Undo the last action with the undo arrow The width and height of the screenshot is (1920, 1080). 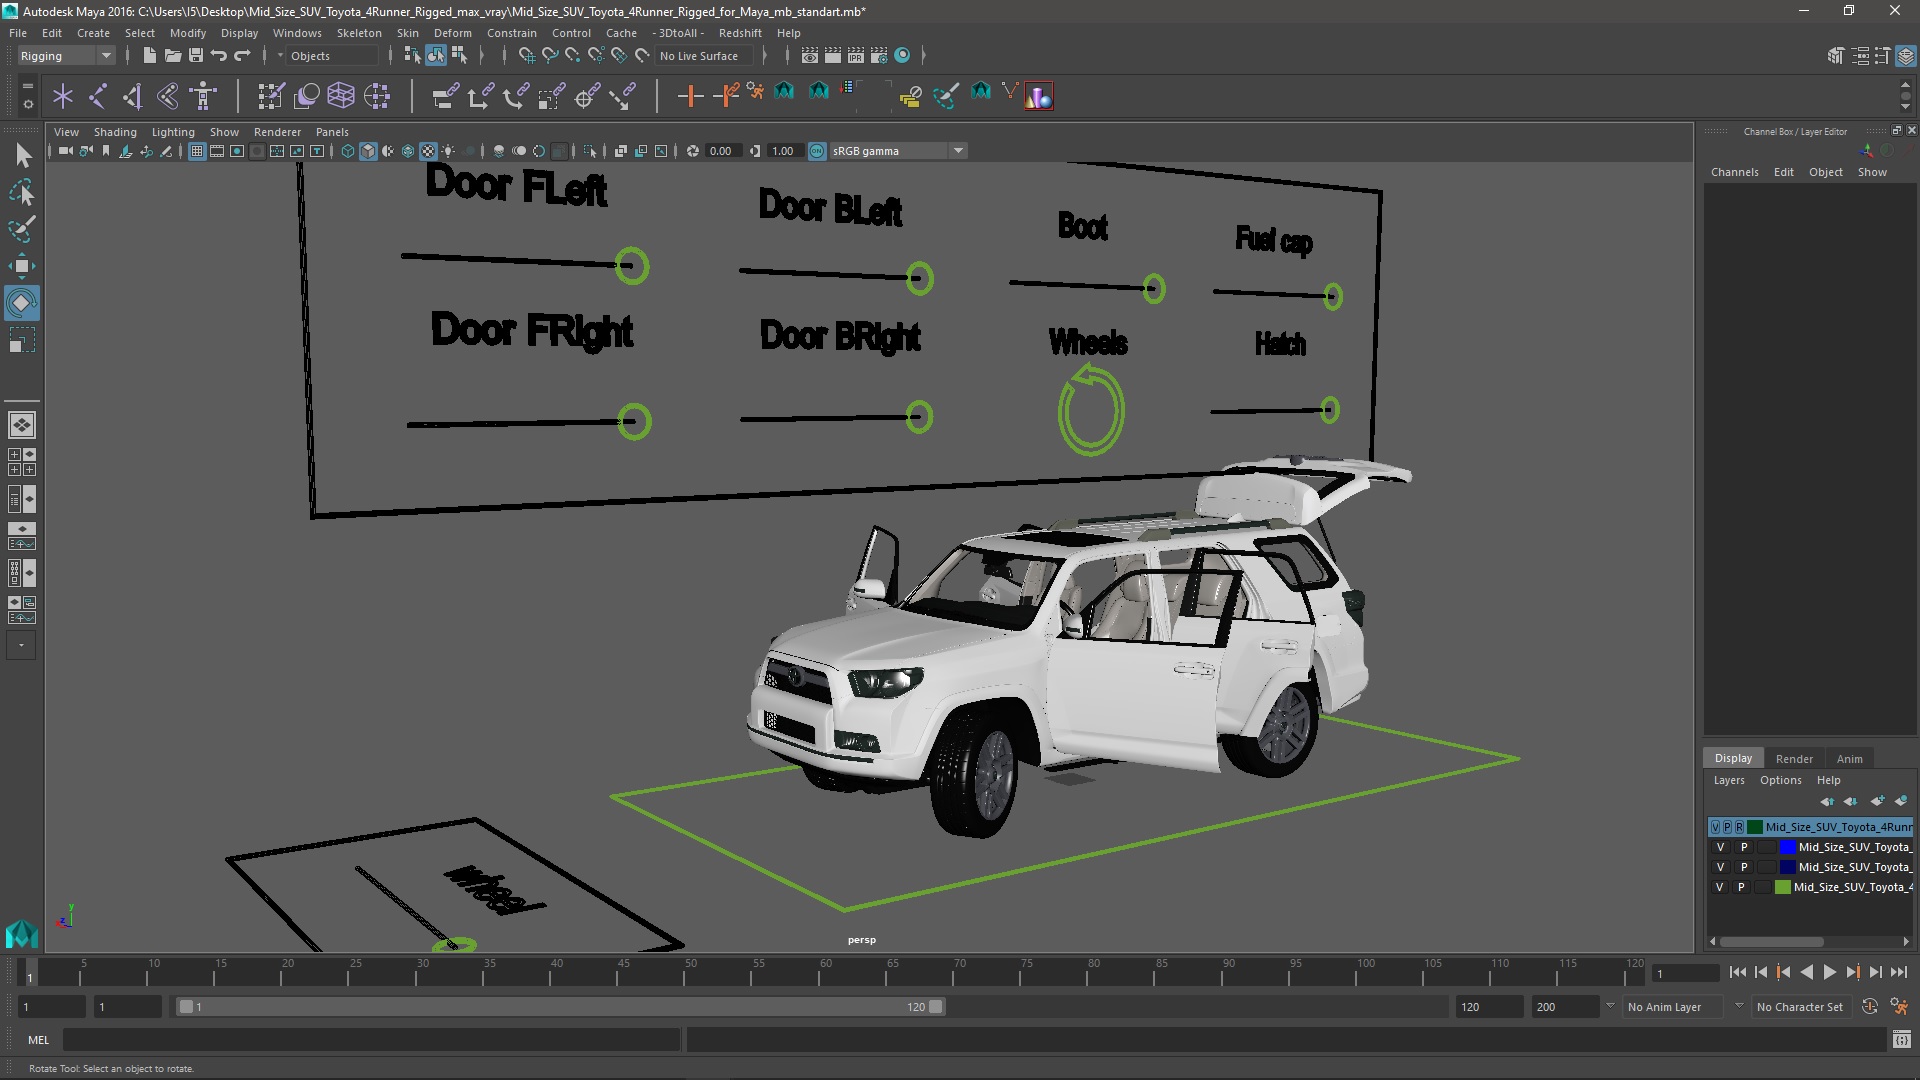point(218,55)
